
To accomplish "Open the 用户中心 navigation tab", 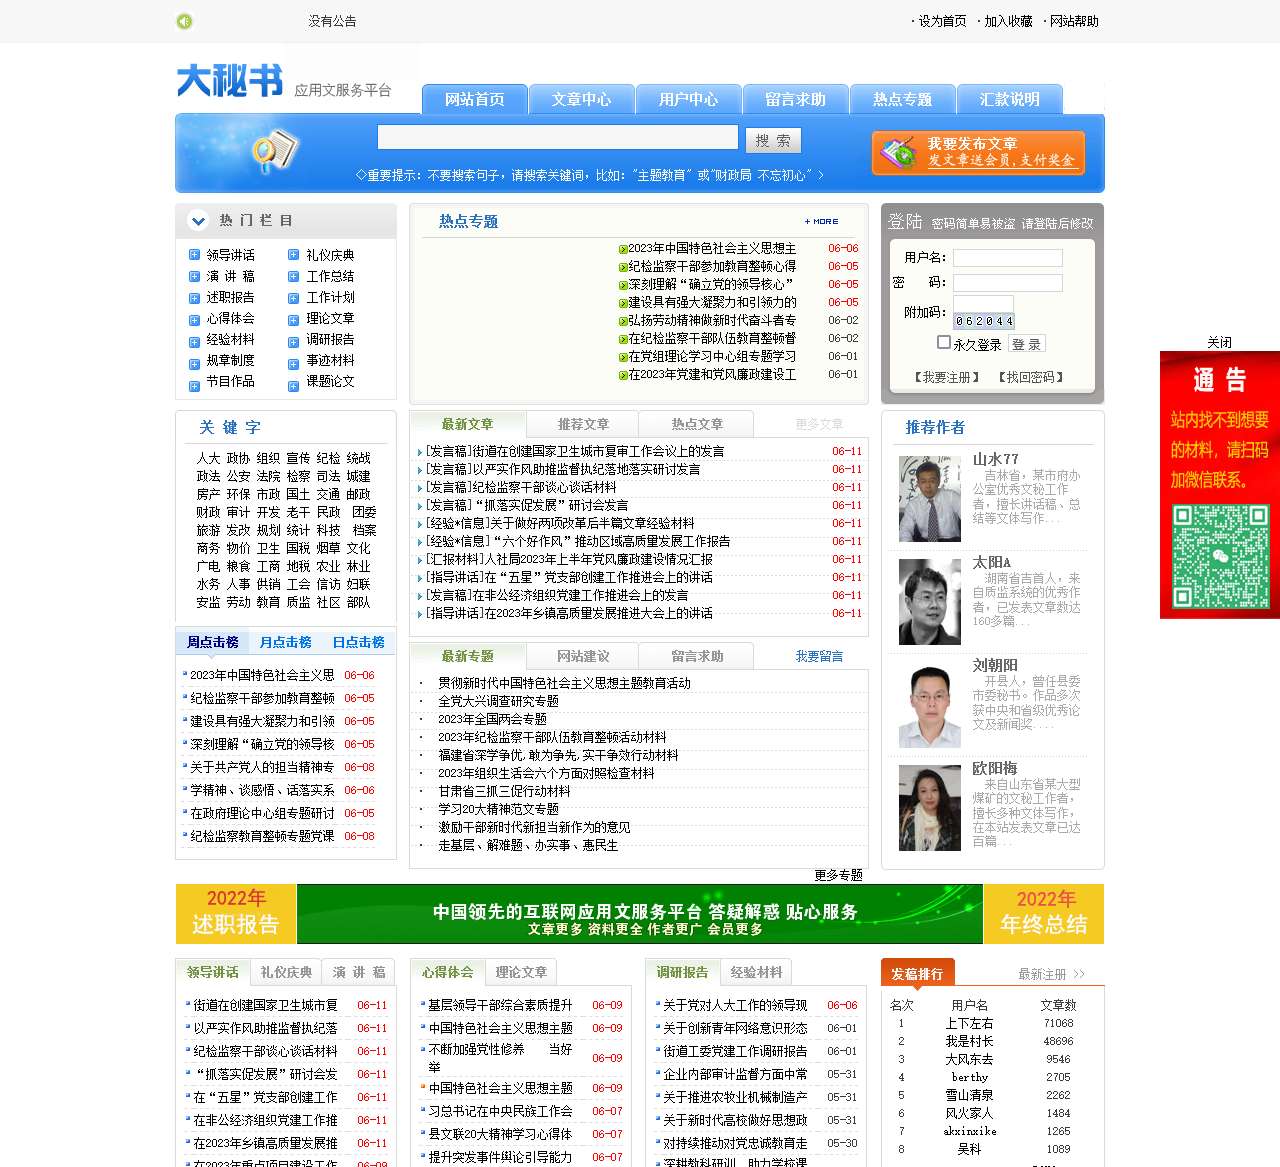I will point(689,100).
